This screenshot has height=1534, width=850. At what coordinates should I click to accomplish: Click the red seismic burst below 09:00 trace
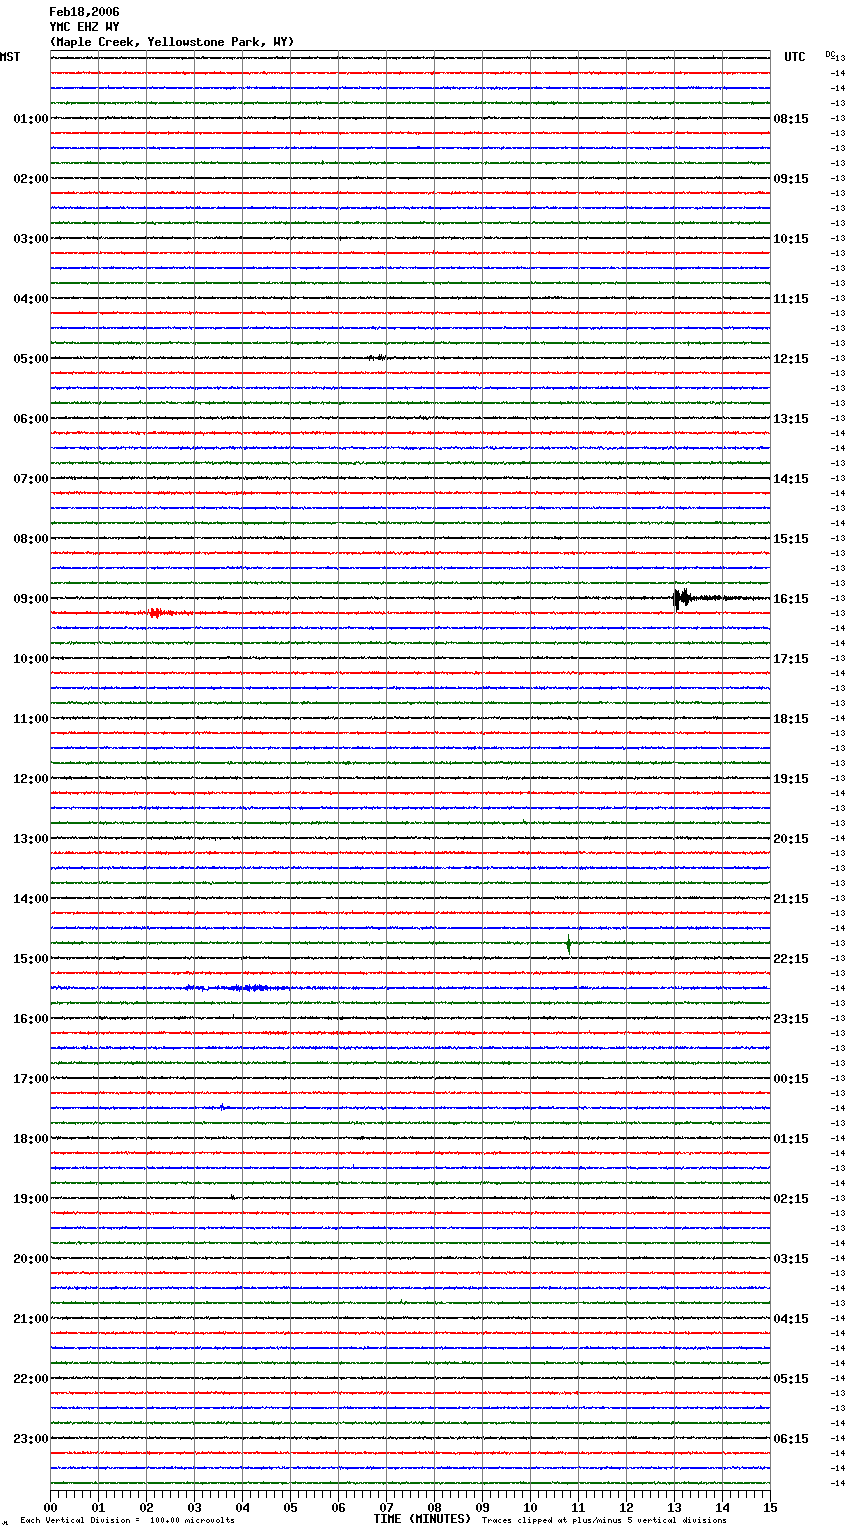[158, 613]
